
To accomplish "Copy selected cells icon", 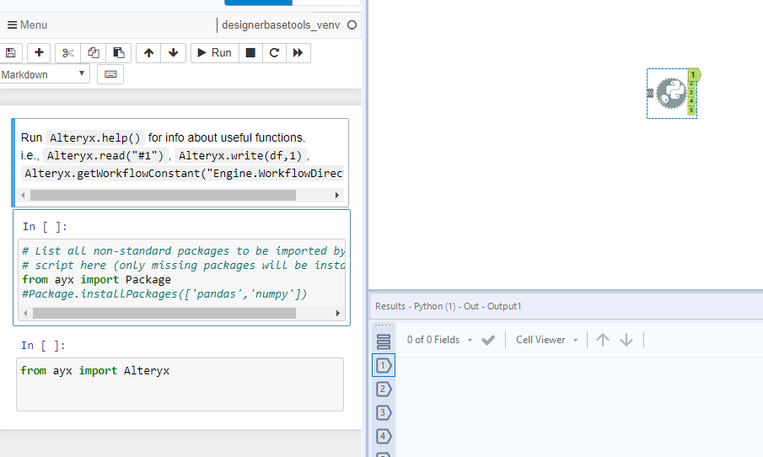I will (x=93, y=53).
